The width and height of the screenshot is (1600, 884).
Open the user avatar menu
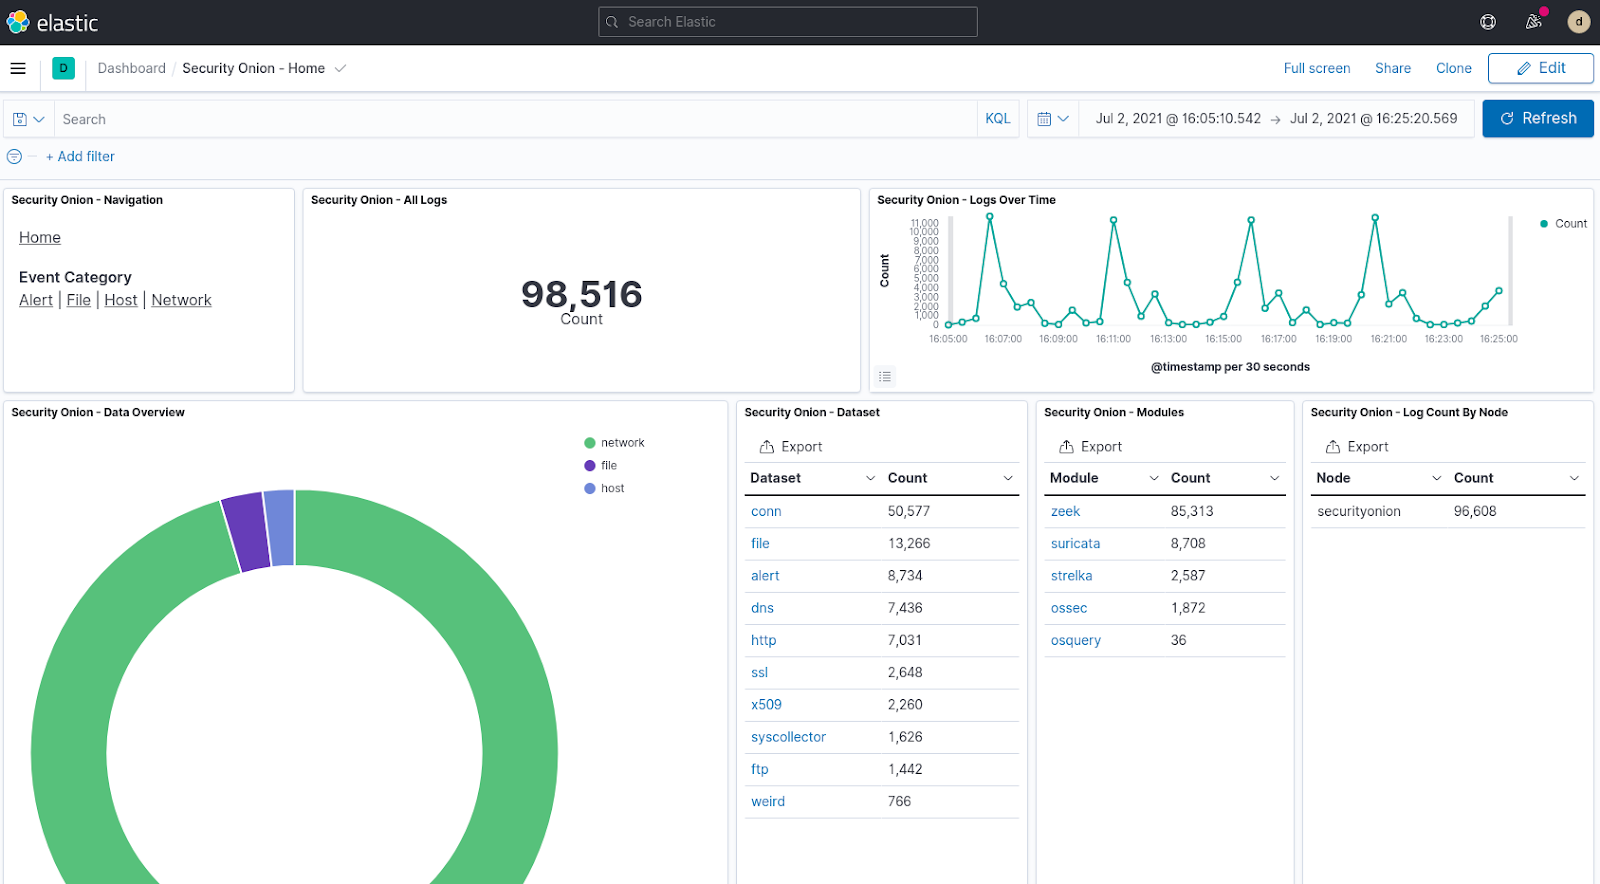1579,22
